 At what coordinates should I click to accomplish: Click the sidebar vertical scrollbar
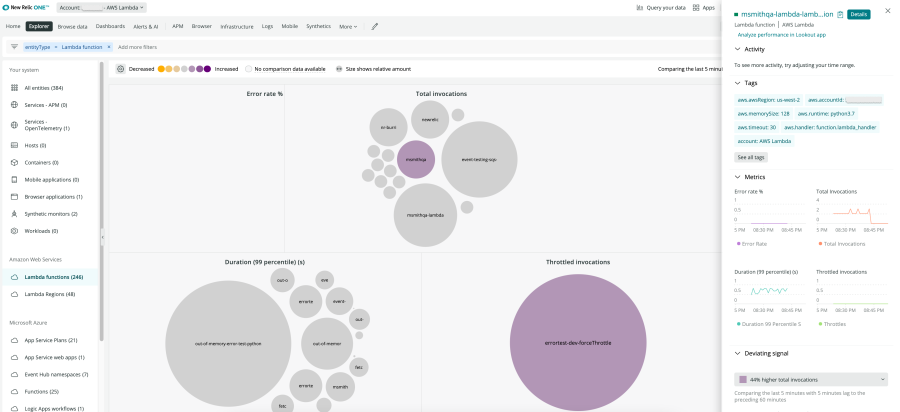click(102, 201)
